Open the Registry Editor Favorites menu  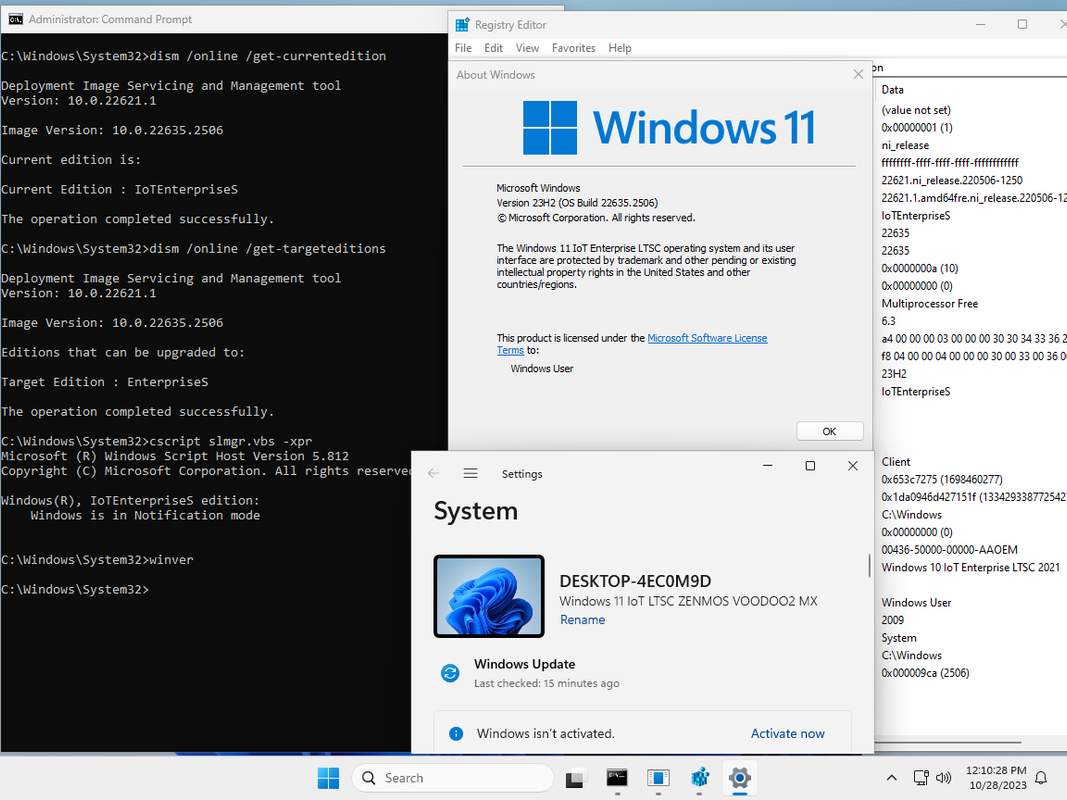(574, 48)
